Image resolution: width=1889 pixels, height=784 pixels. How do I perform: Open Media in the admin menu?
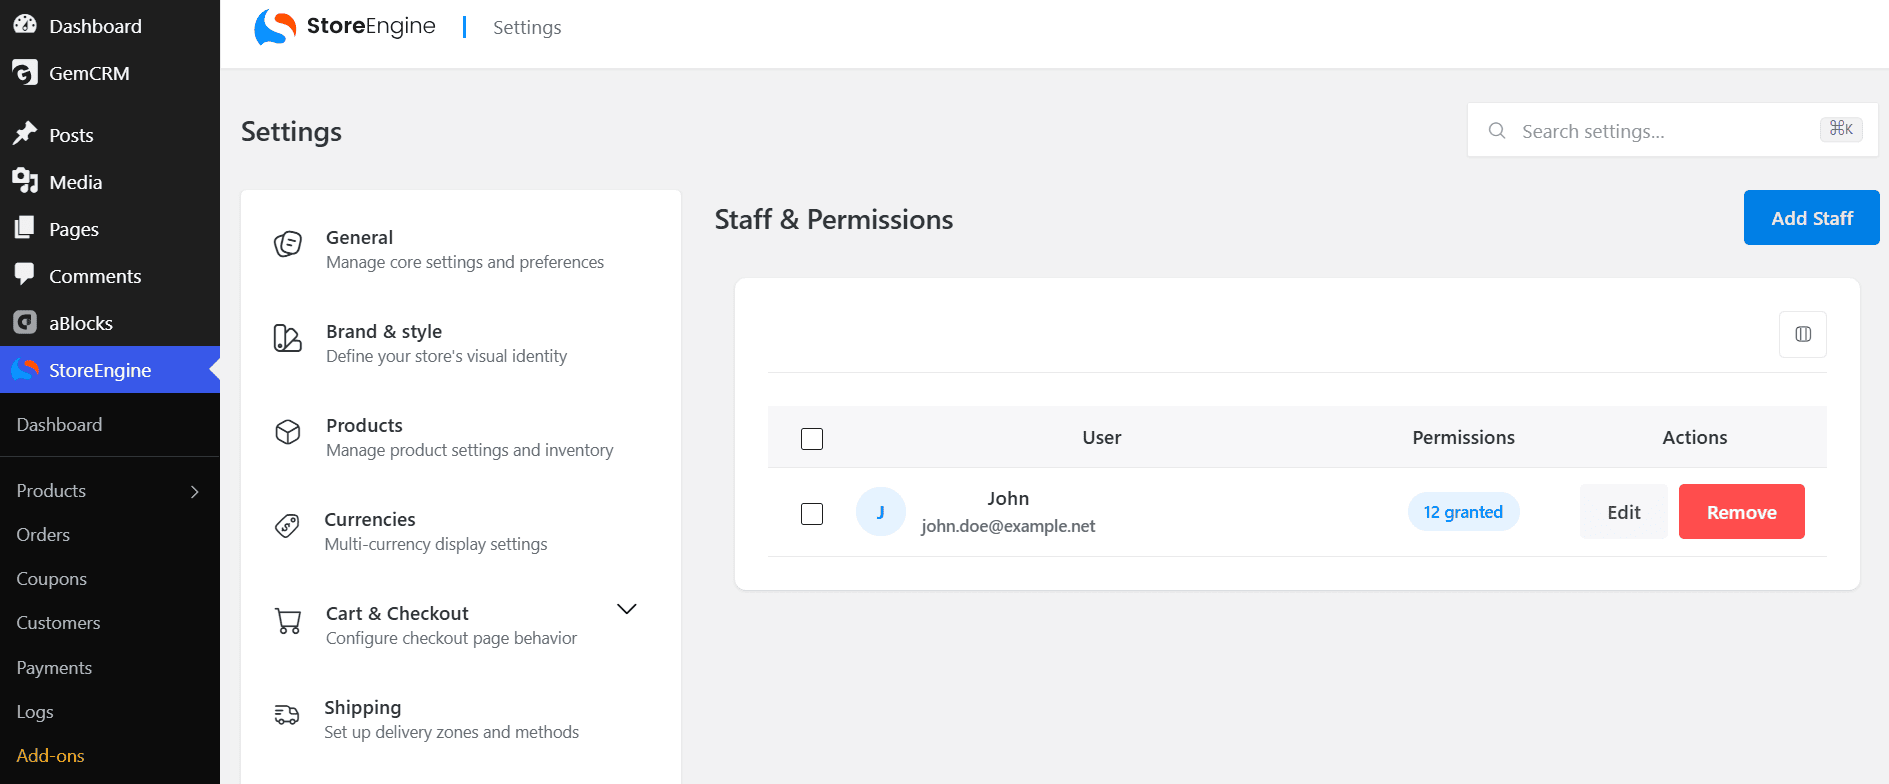coord(110,182)
